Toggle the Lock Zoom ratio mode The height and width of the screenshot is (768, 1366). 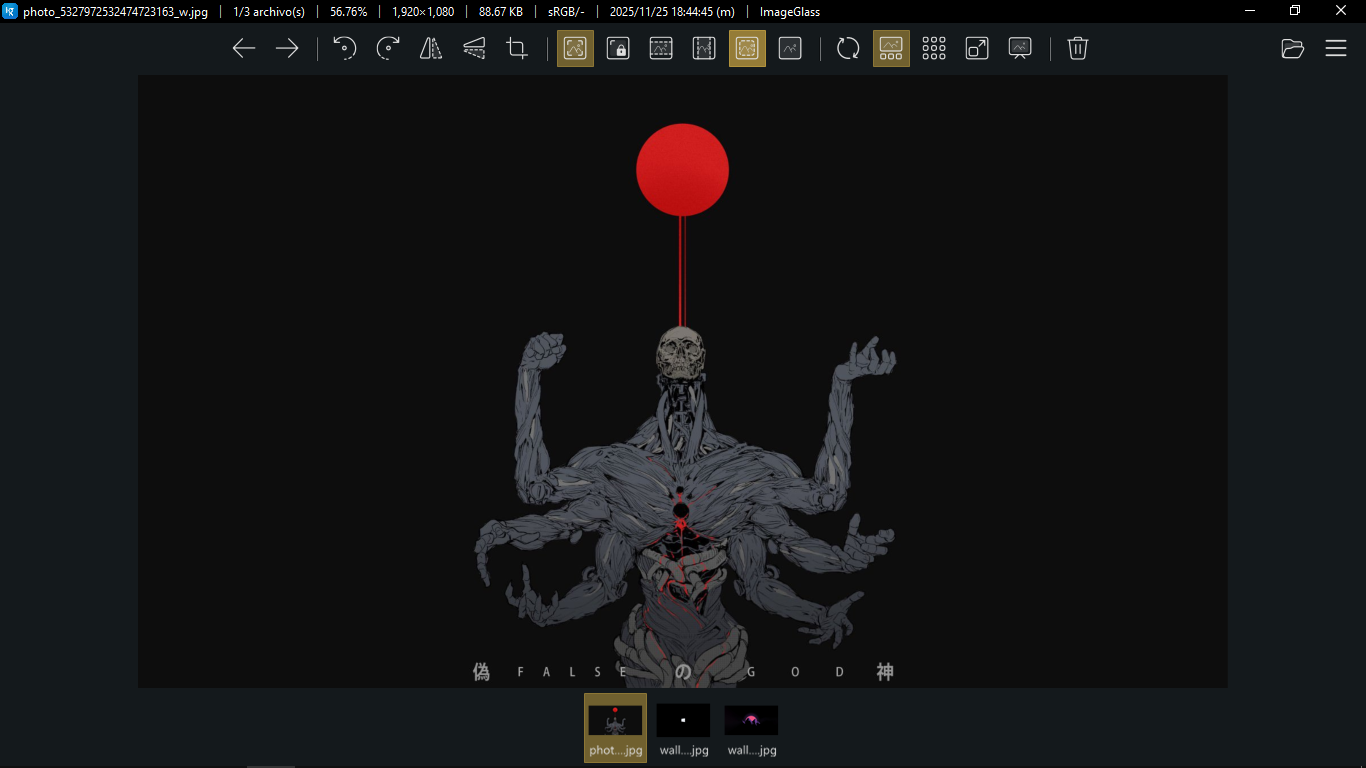(x=618, y=48)
